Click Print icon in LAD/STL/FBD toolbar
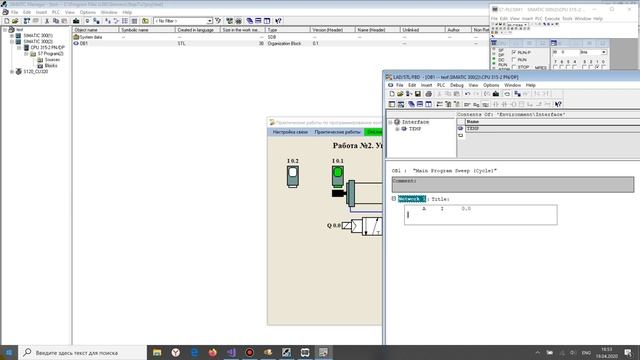This screenshot has width=640, height=360. 429,94
